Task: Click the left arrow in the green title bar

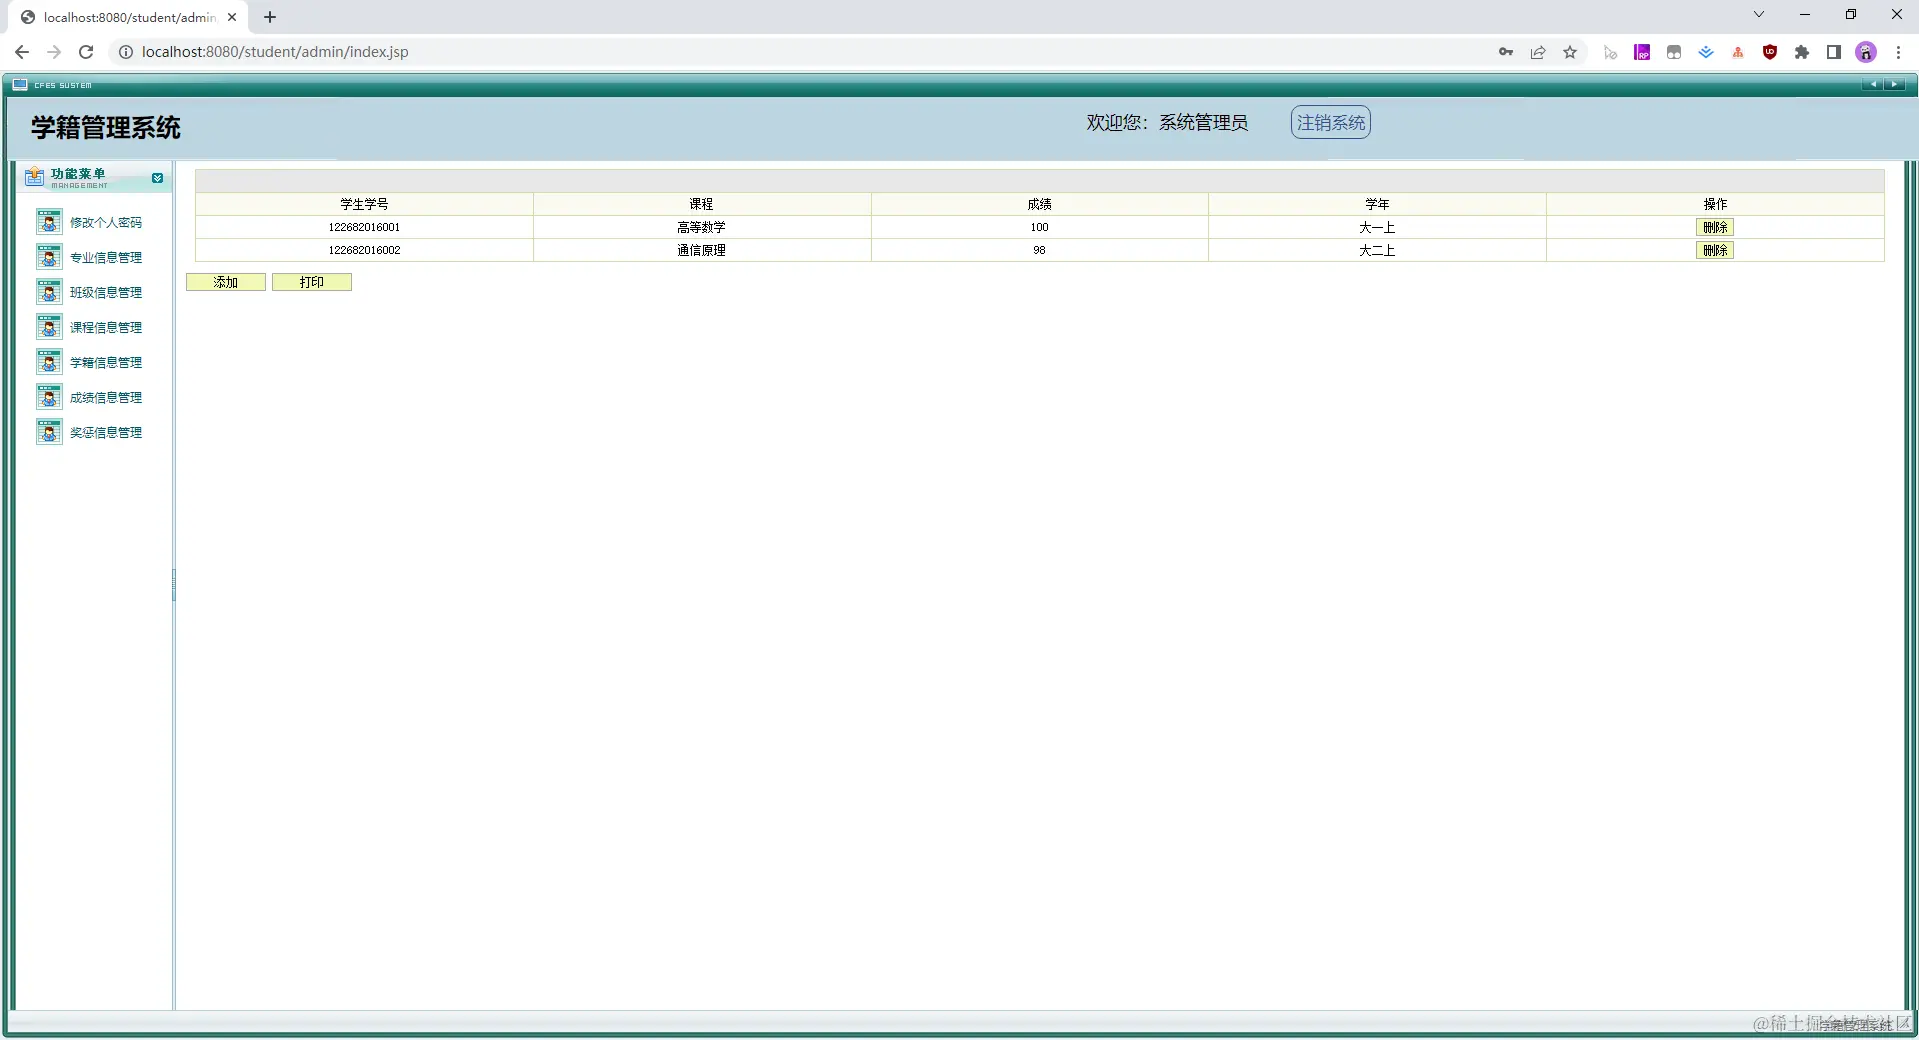Action: click(1873, 85)
